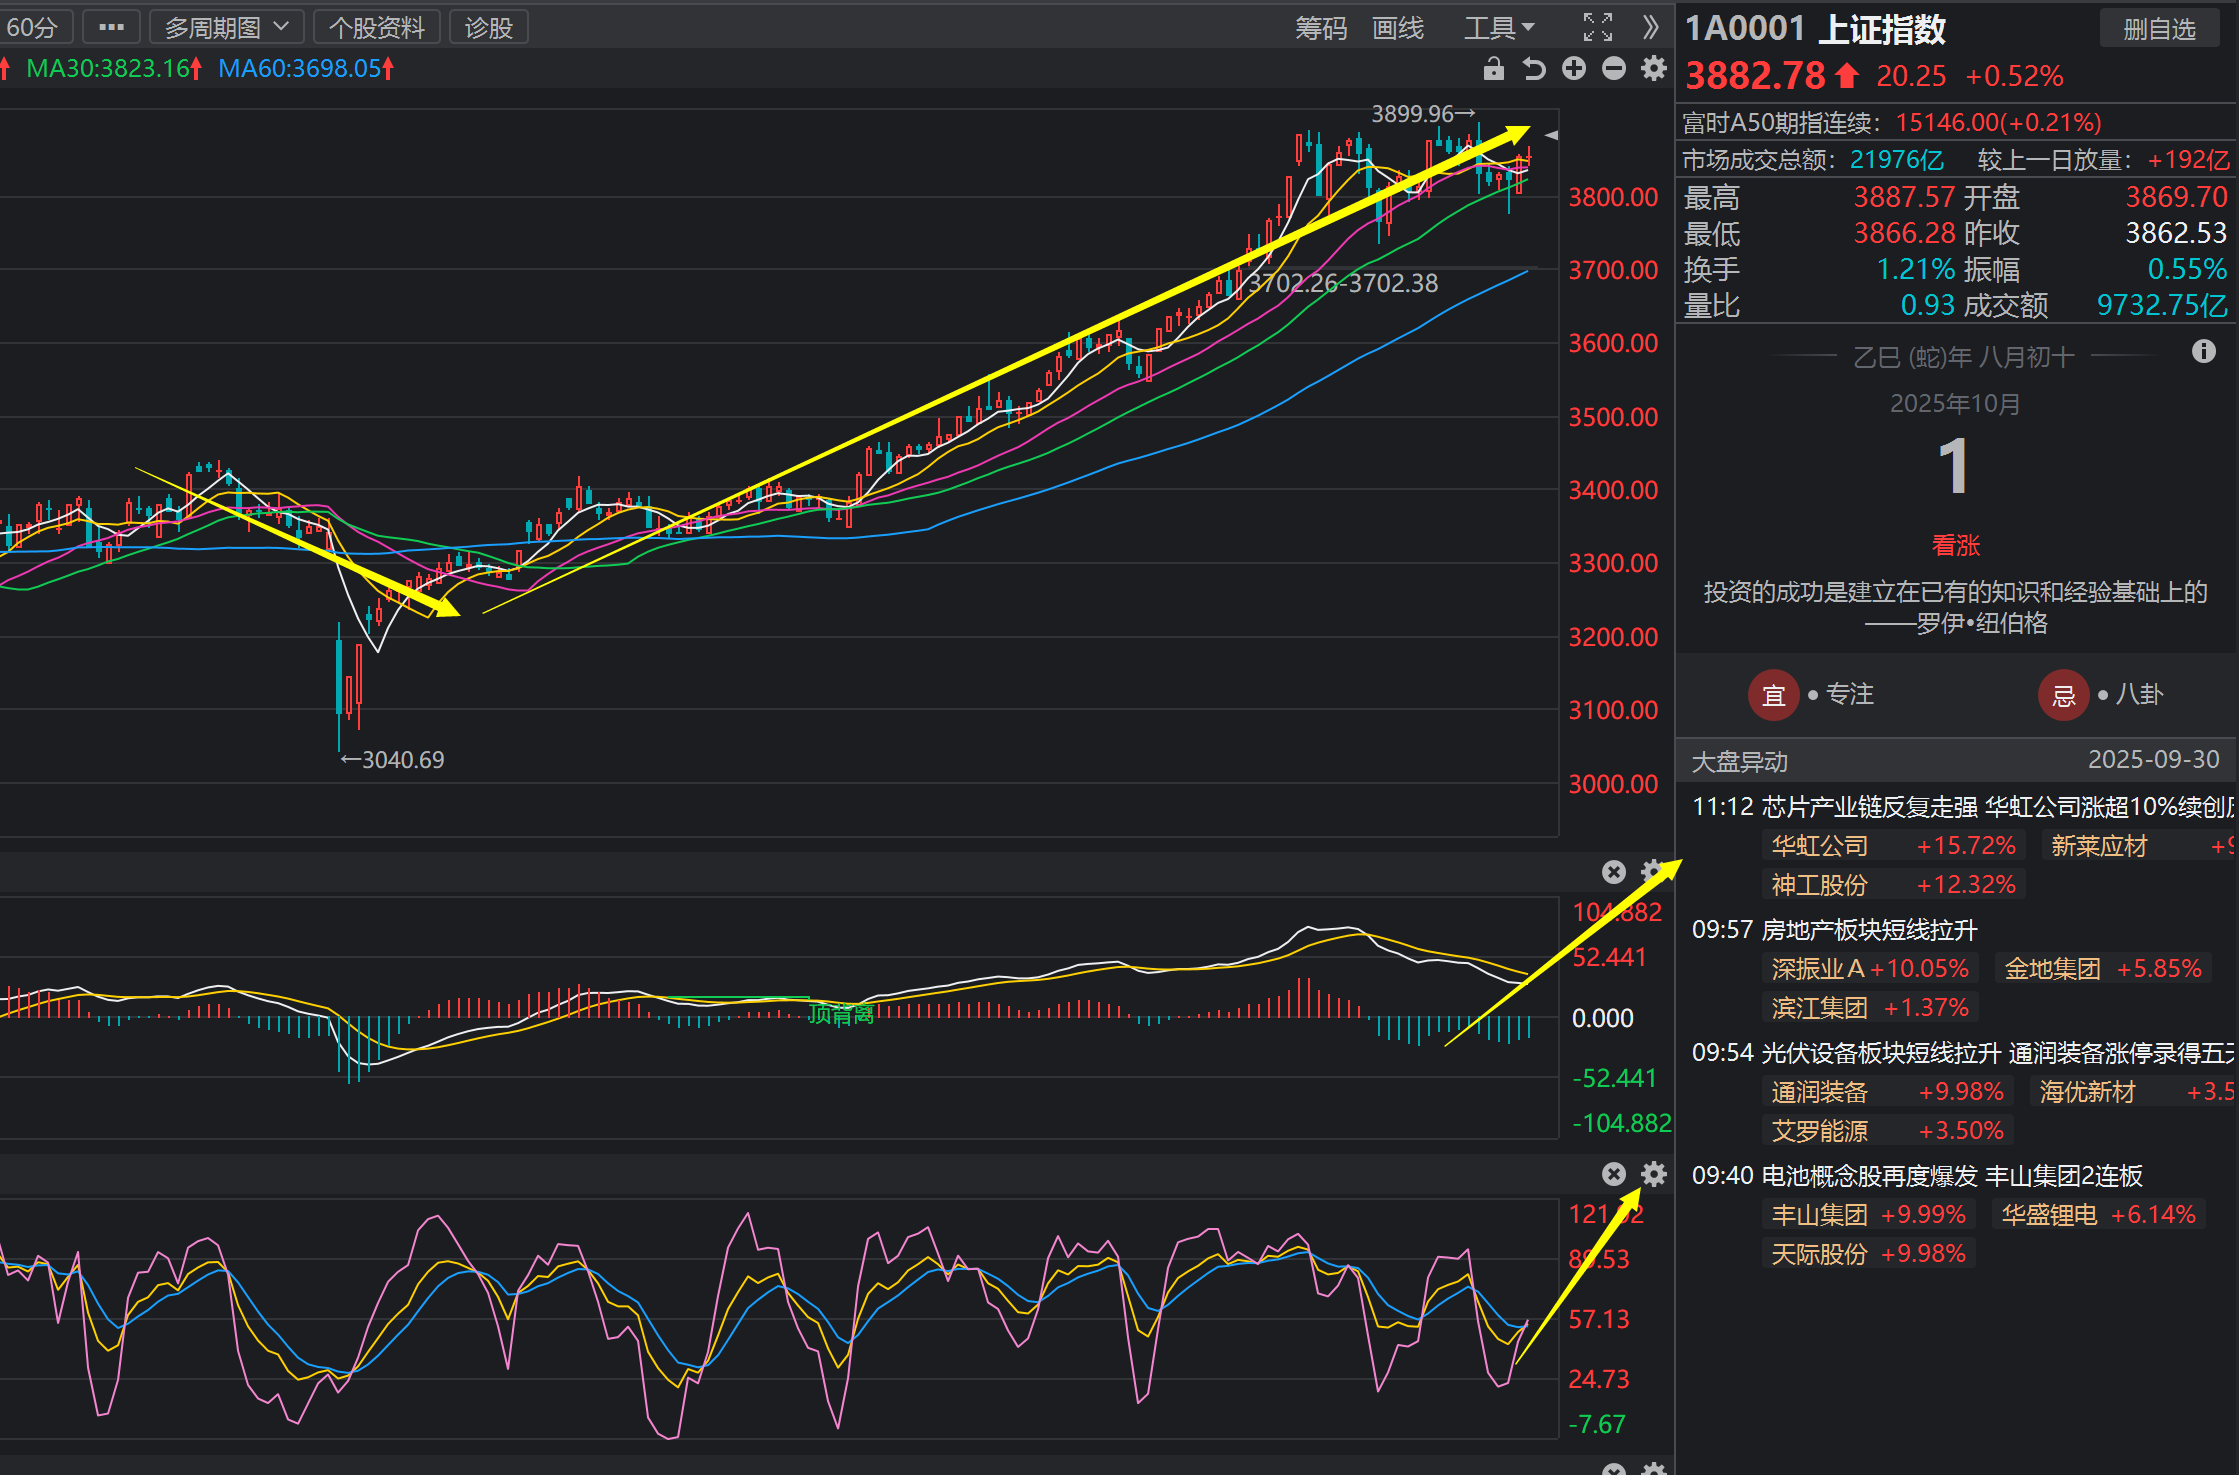2239x1475 pixels.
Task: Open main chart settings gear
Action: [x=1654, y=68]
